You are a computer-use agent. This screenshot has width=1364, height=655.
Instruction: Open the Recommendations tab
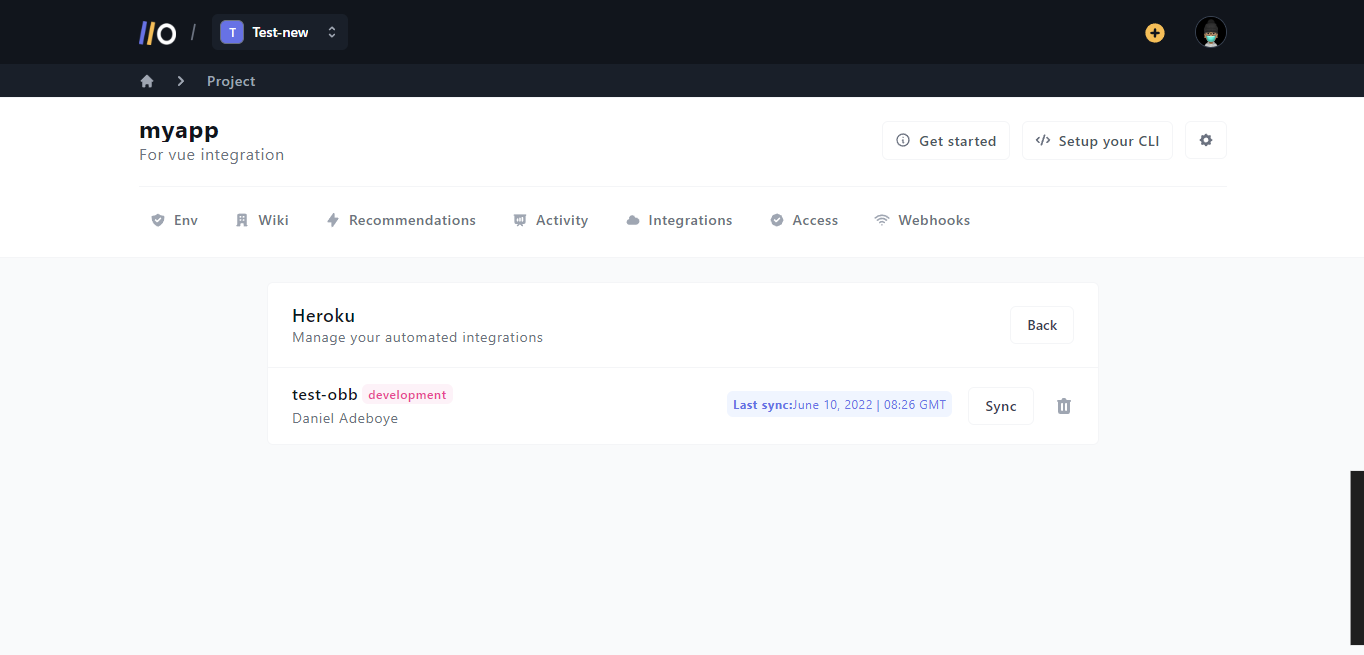click(401, 220)
